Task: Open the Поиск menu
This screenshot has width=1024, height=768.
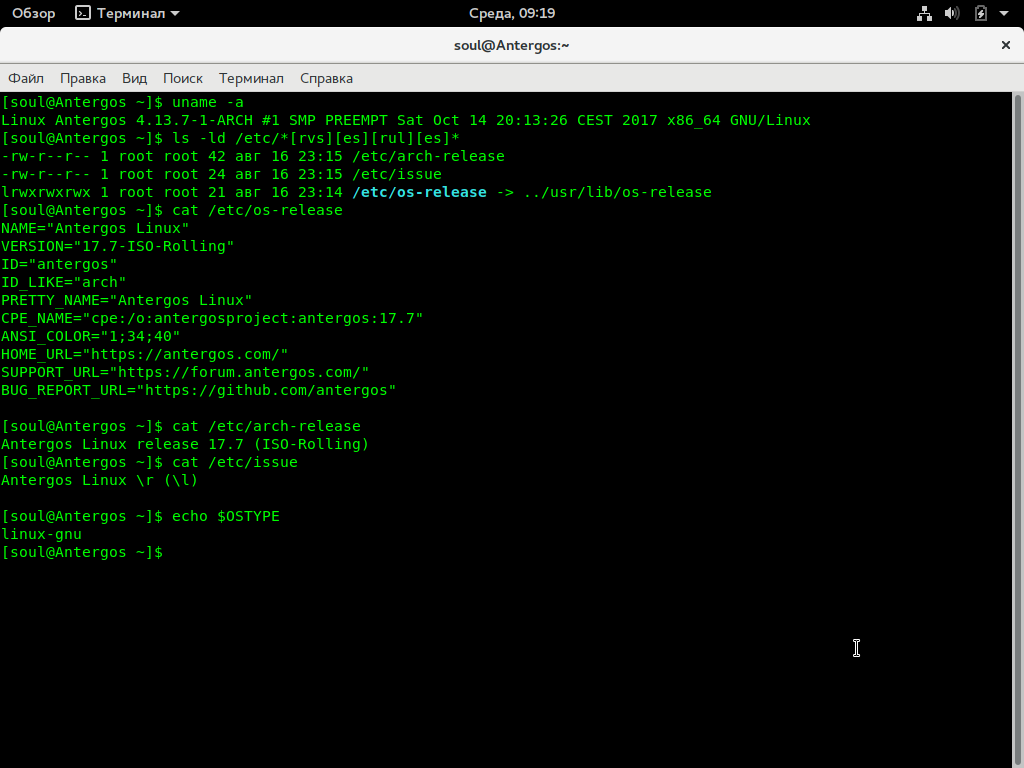Action: pos(183,78)
